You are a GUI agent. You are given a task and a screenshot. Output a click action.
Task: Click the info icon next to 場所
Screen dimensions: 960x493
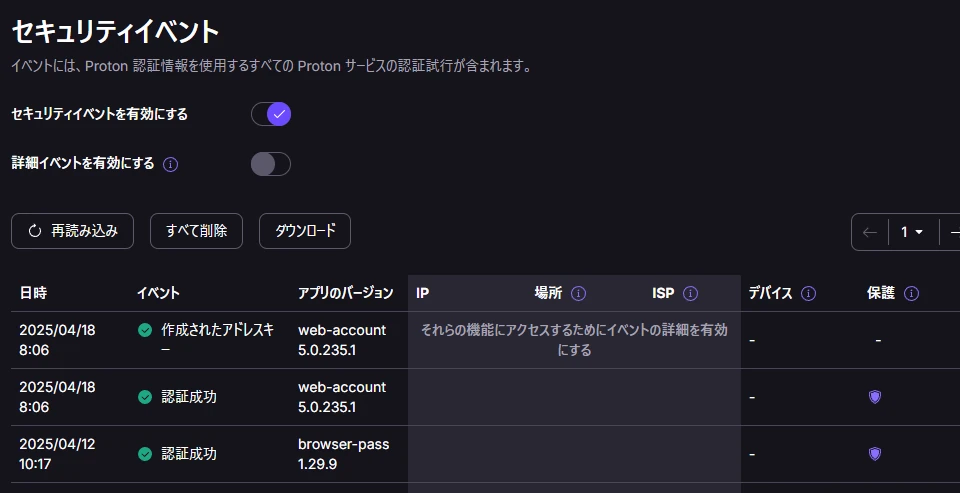579,293
